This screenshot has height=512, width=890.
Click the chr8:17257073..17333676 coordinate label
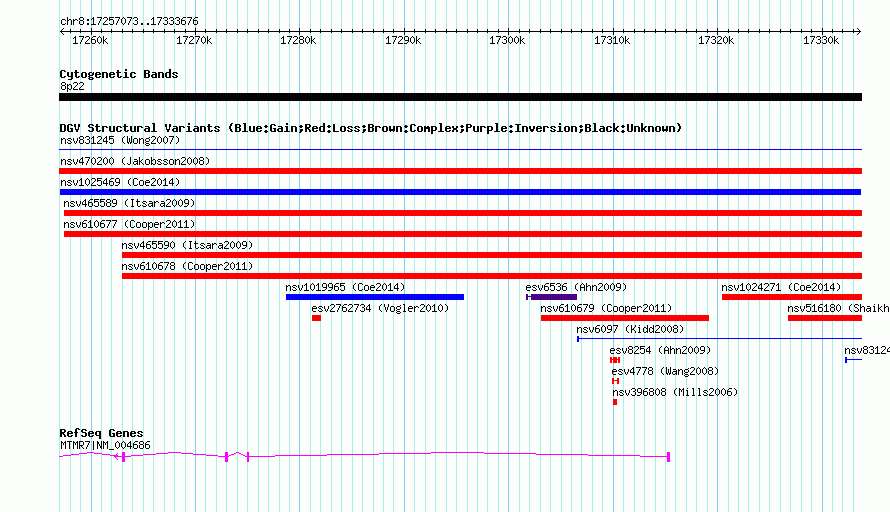[x=129, y=22]
